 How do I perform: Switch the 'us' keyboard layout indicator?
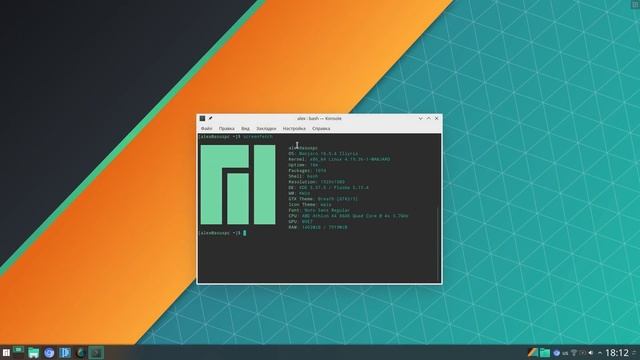565,353
